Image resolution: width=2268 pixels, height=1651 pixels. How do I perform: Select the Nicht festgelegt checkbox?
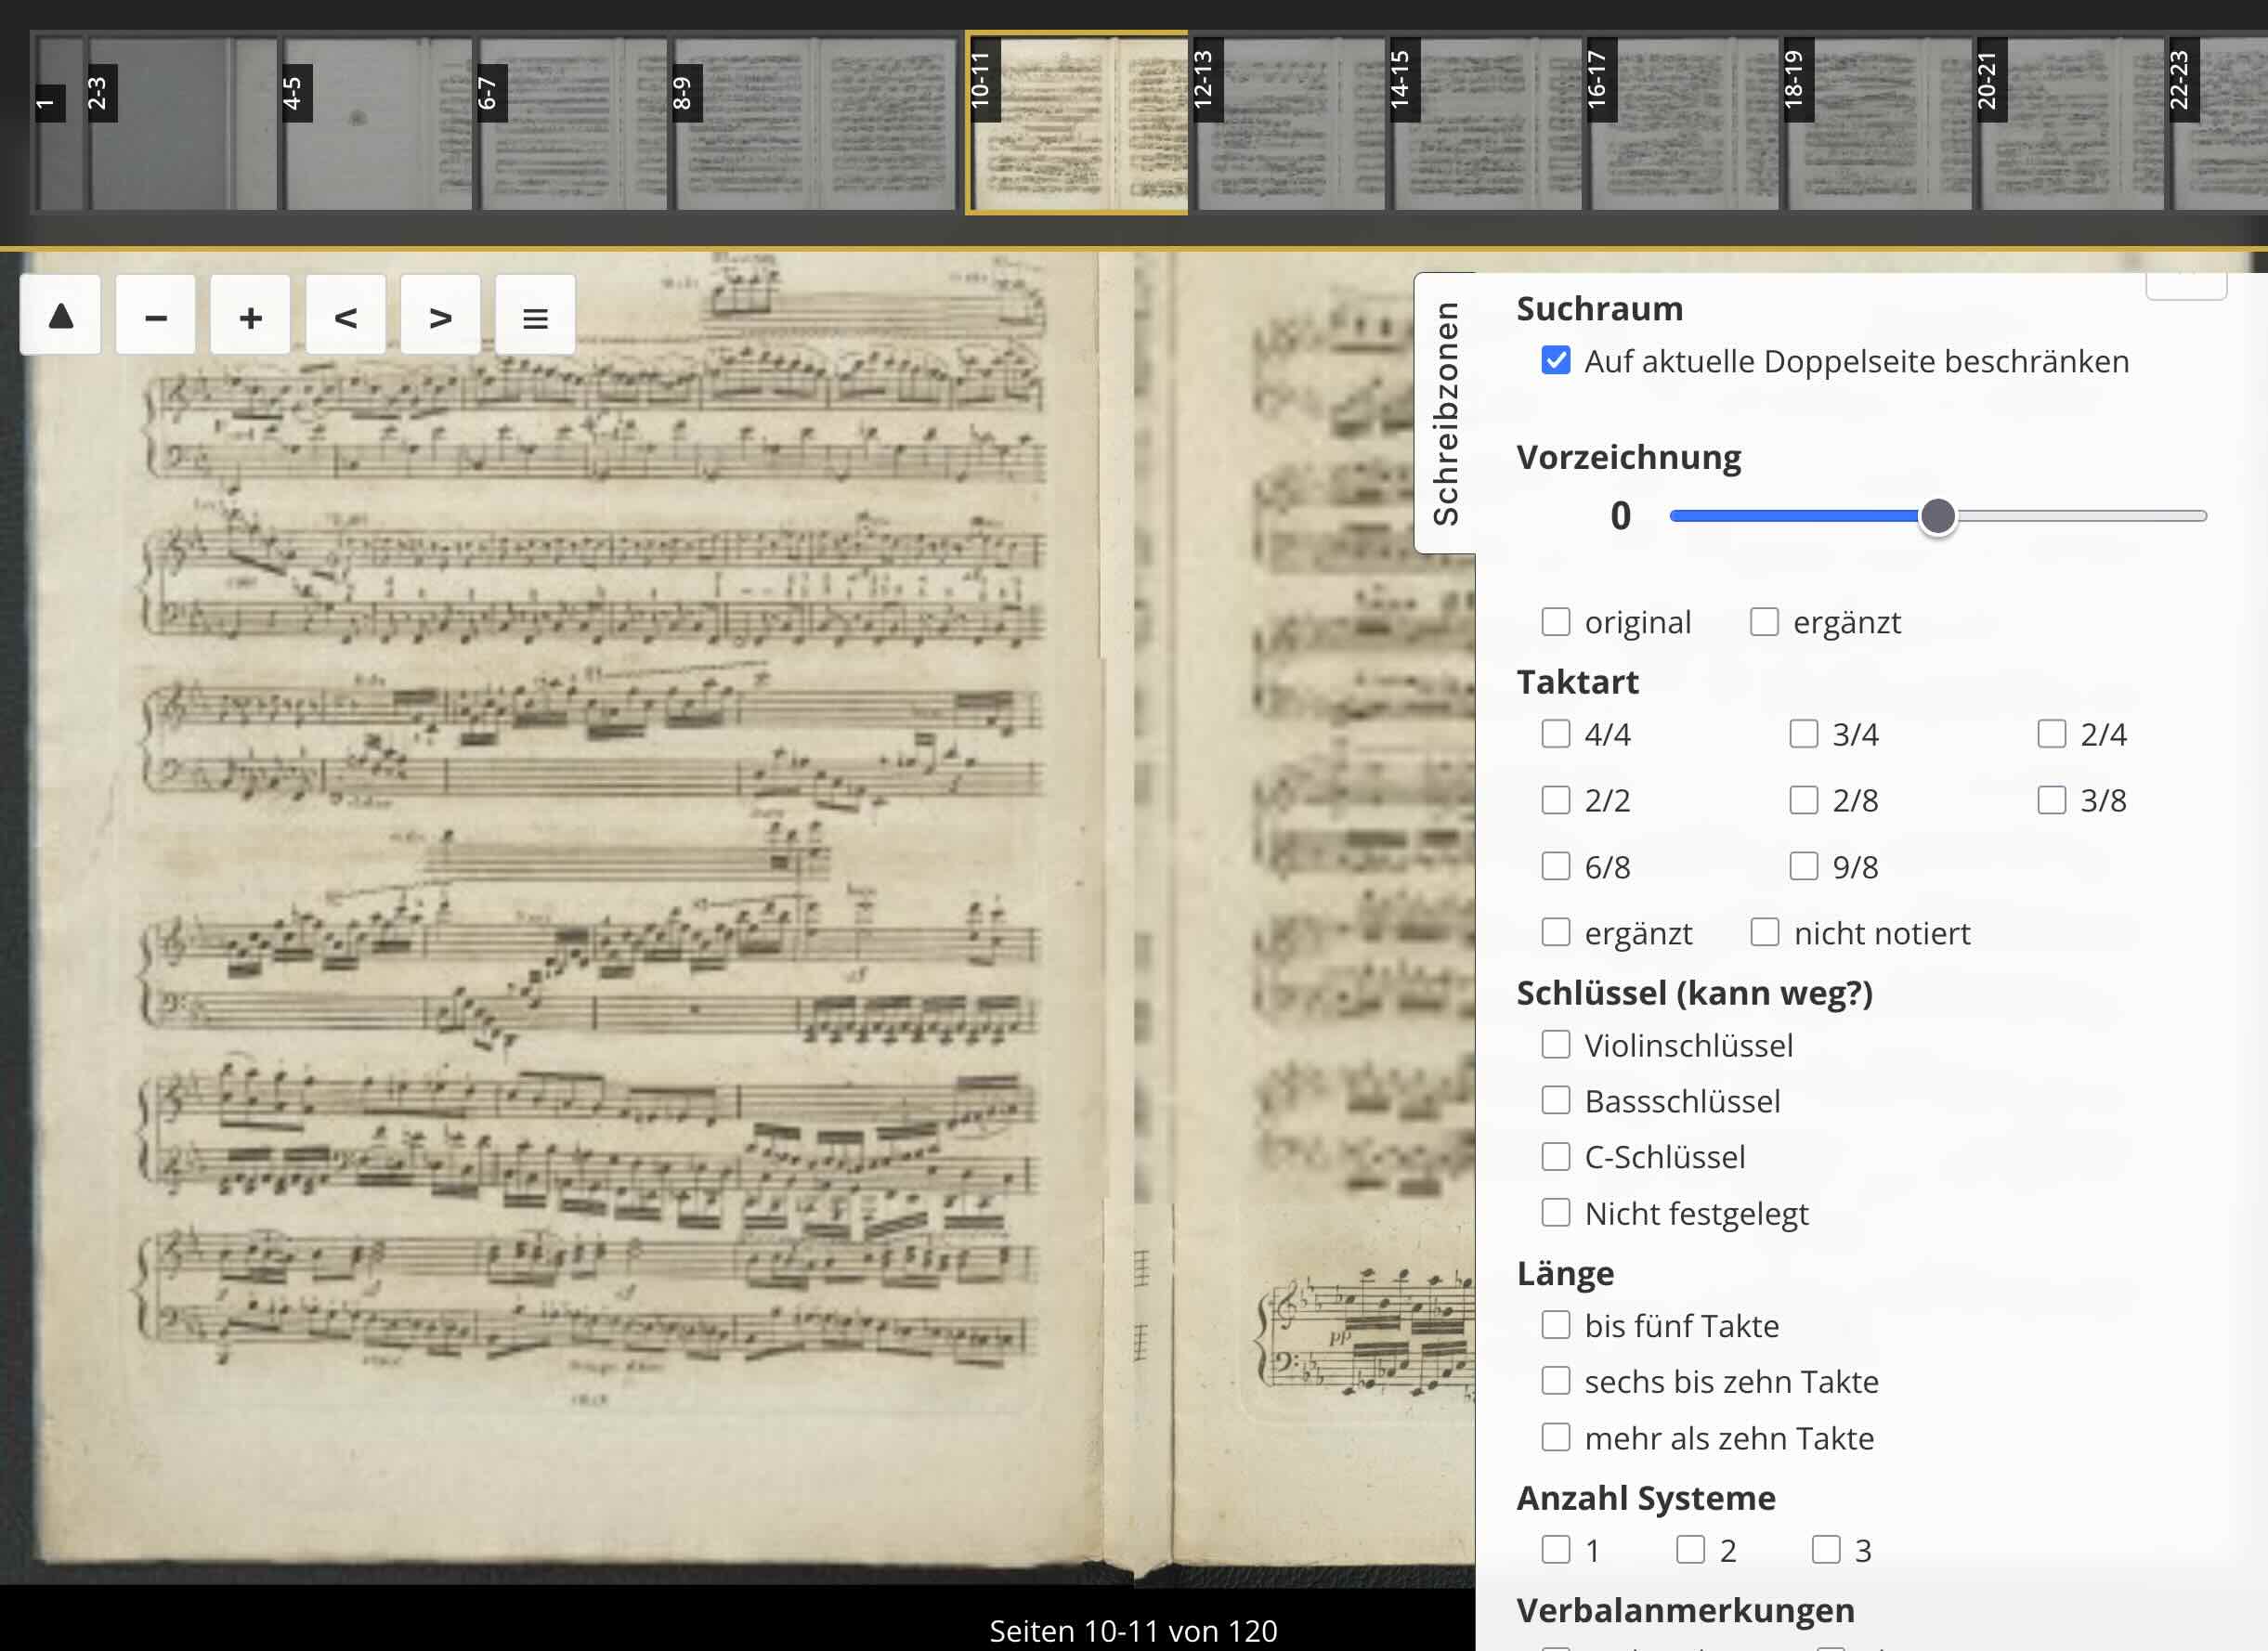point(1556,1212)
